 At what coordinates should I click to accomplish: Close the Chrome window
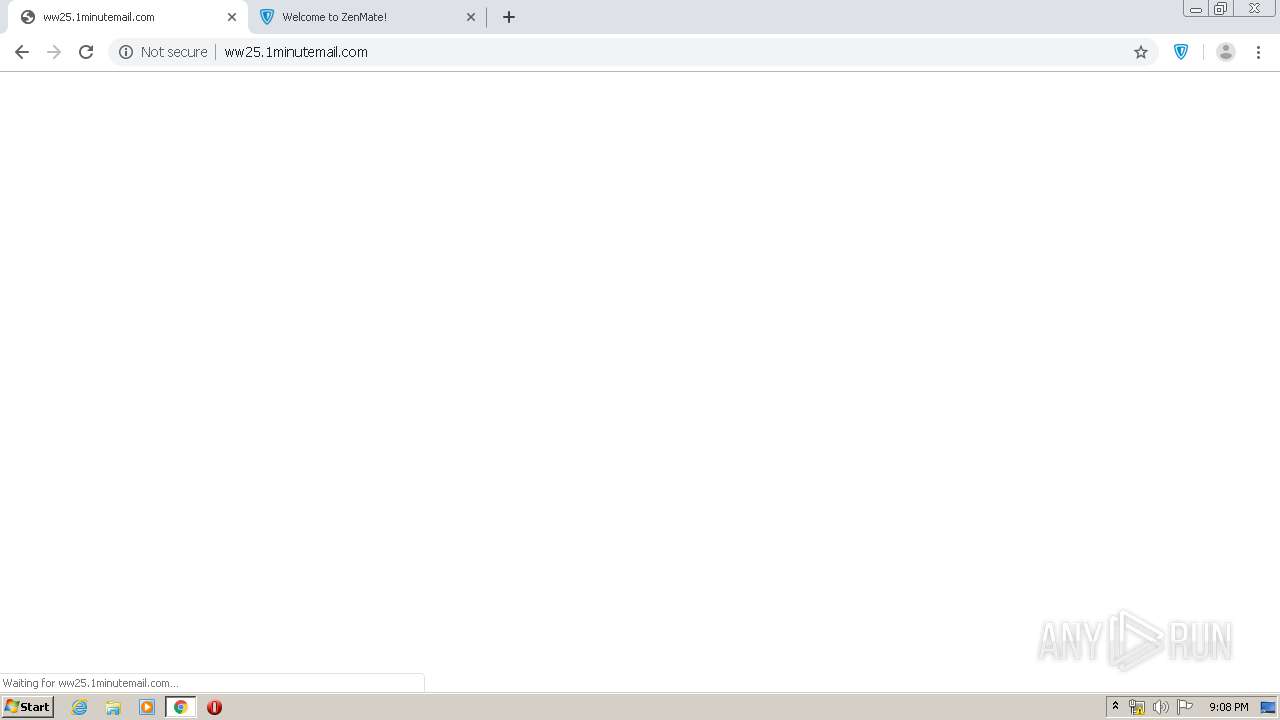point(1255,9)
